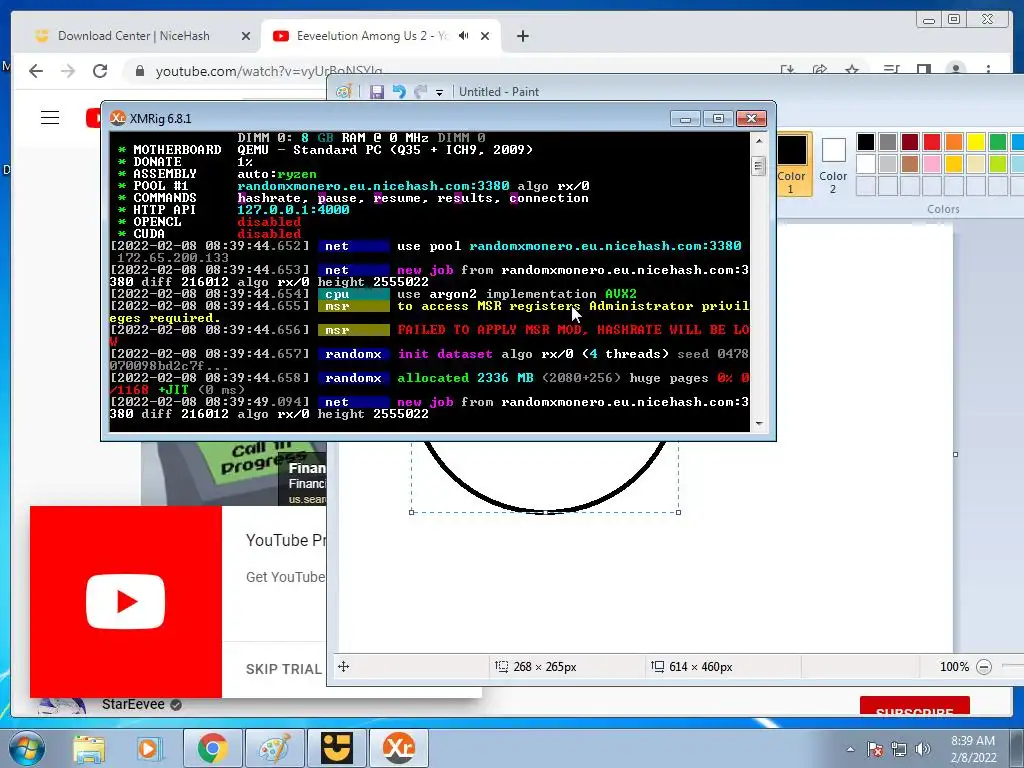Click the lock icon in the address bar
1024x768 pixels.
coord(139,71)
